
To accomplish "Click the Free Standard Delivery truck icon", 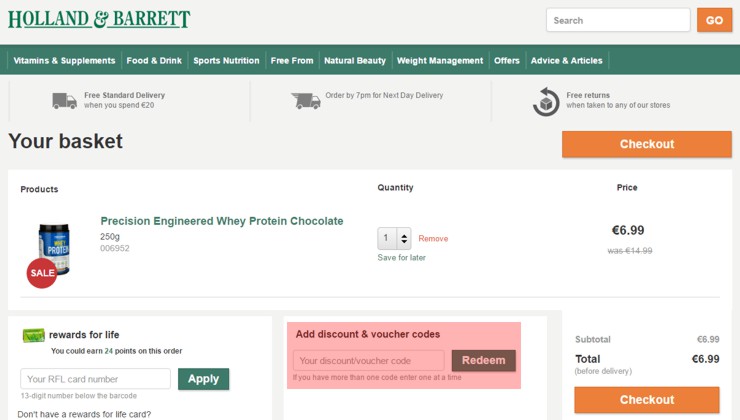I will tap(64, 101).
